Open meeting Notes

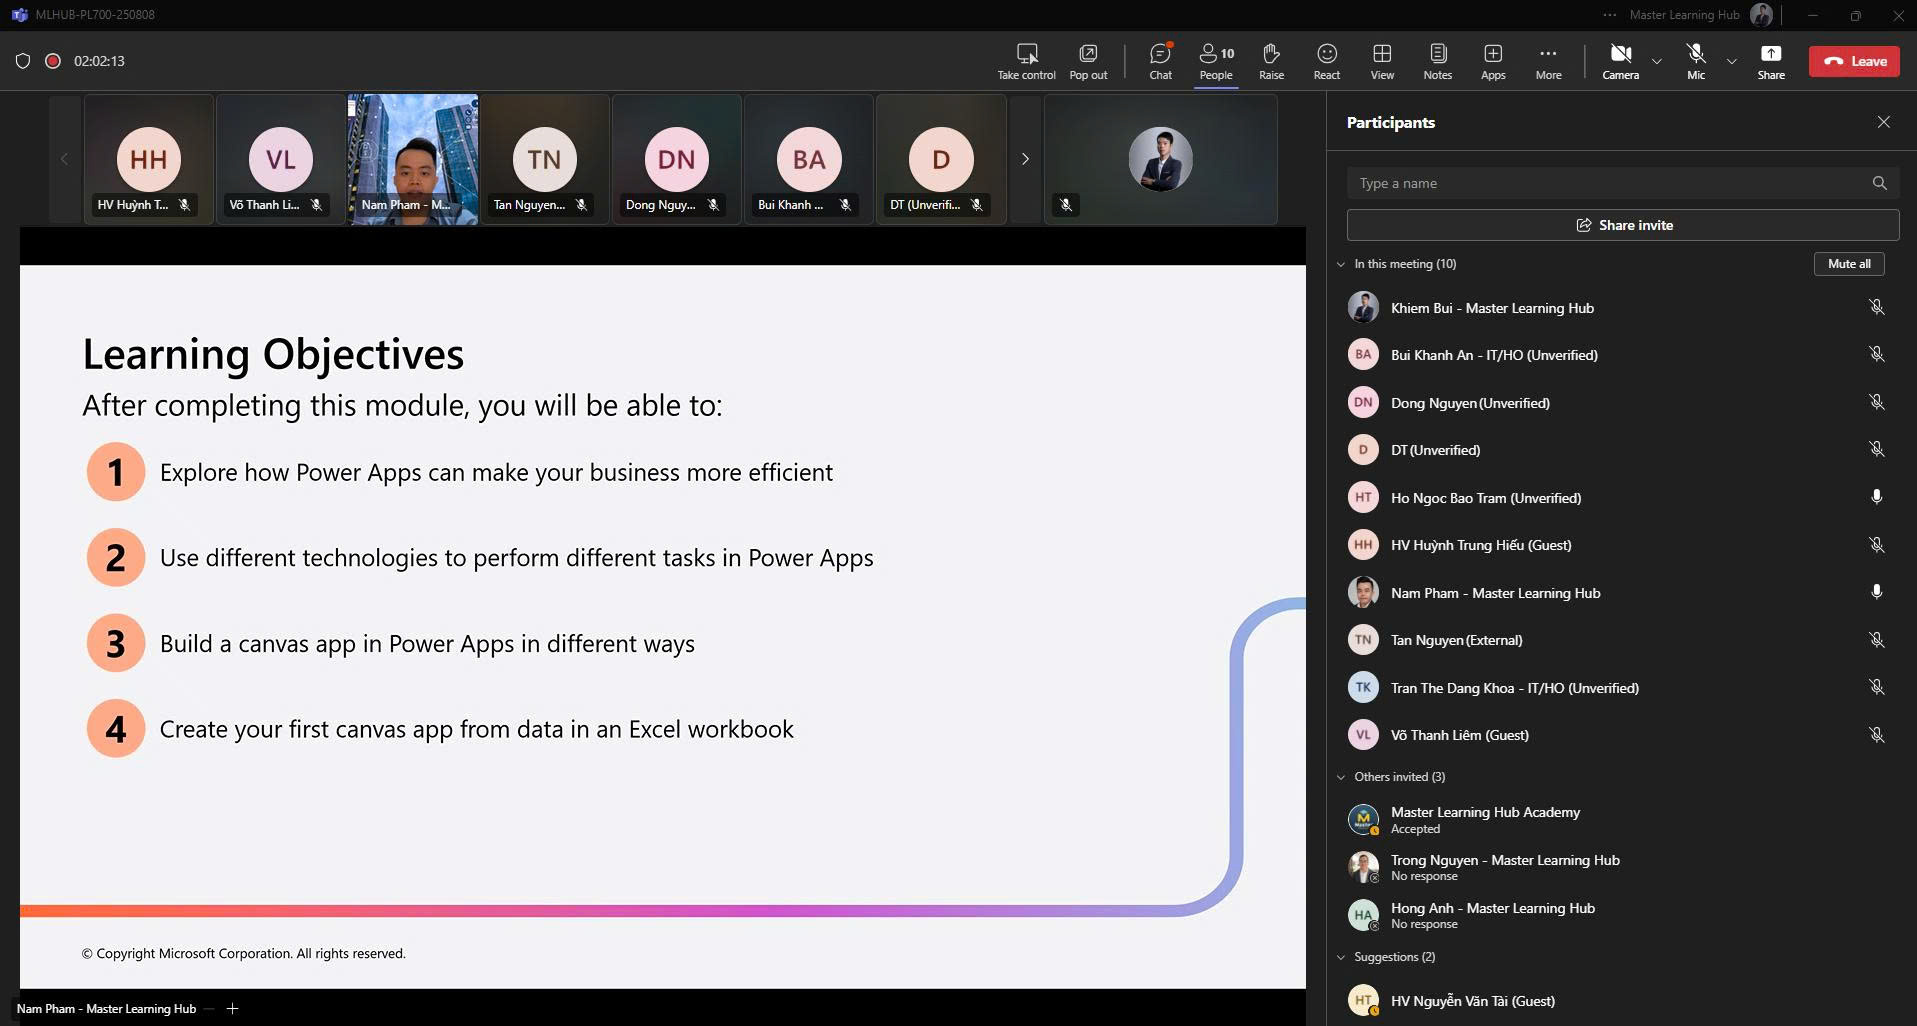click(1437, 61)
